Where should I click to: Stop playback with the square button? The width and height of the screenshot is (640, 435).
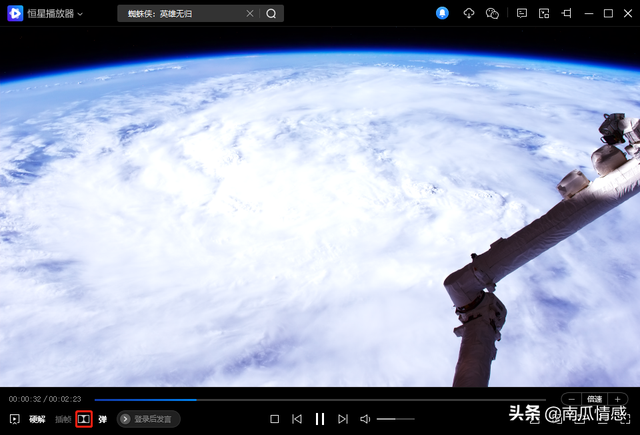(275, 419)
